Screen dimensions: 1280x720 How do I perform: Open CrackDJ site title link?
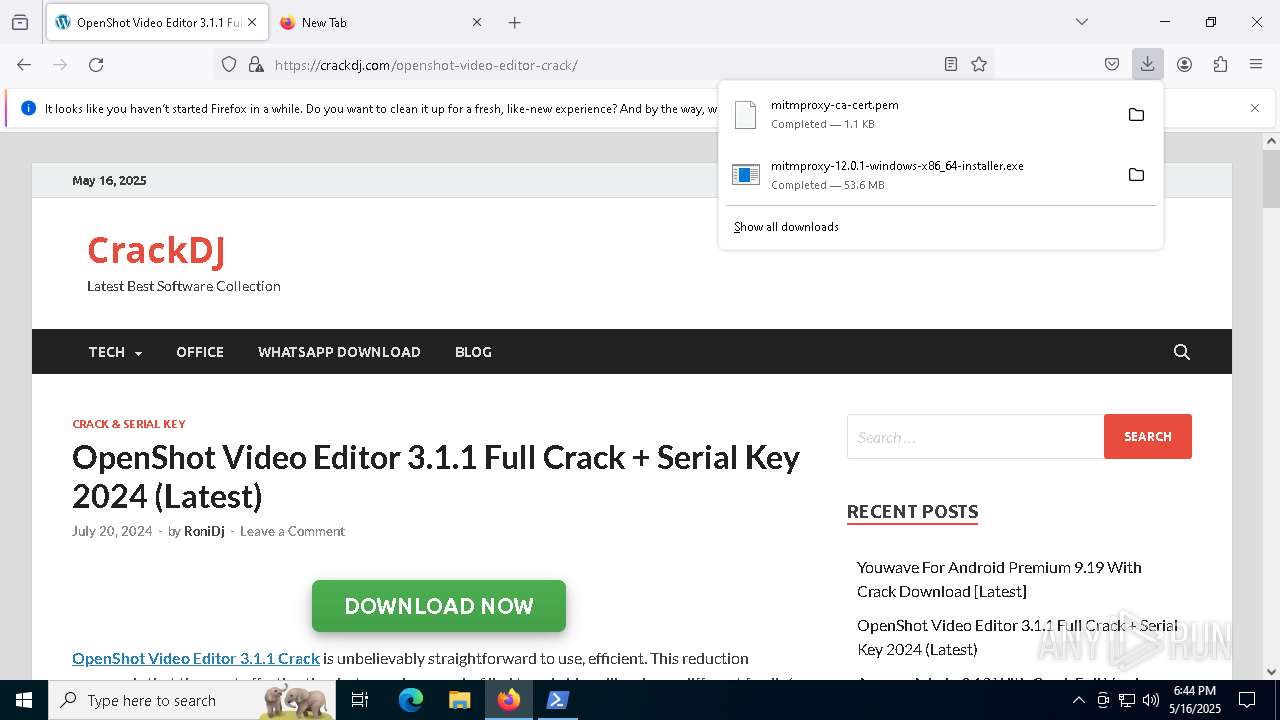tap(156, 250)
